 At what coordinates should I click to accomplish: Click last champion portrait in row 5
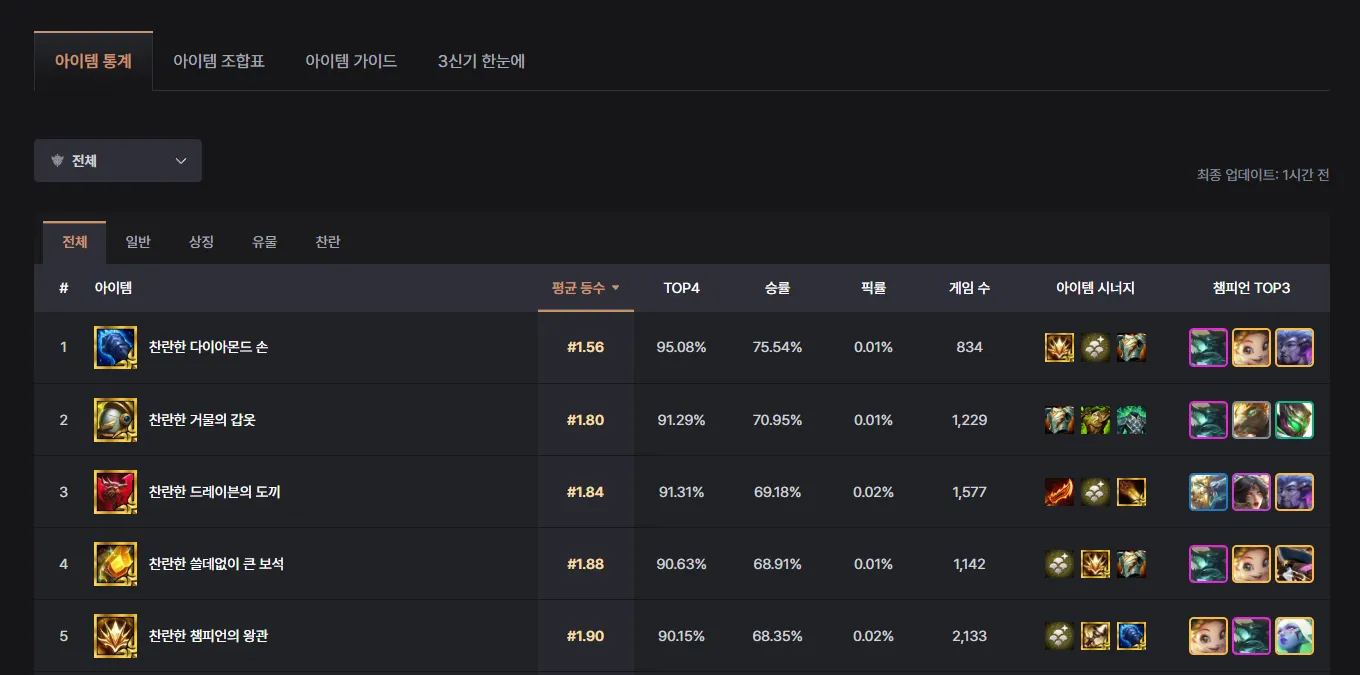pos(1295,636)
